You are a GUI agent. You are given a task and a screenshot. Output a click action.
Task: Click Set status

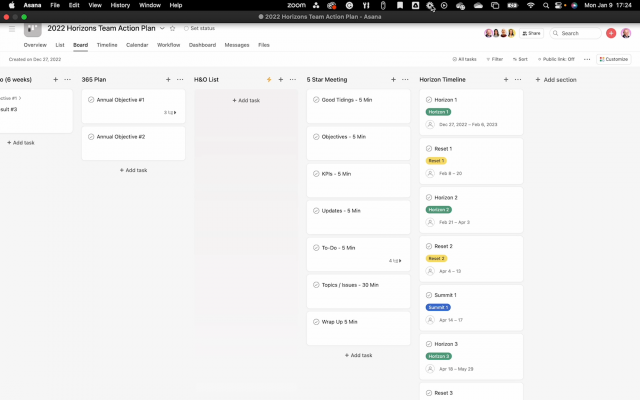pos(199,28)
